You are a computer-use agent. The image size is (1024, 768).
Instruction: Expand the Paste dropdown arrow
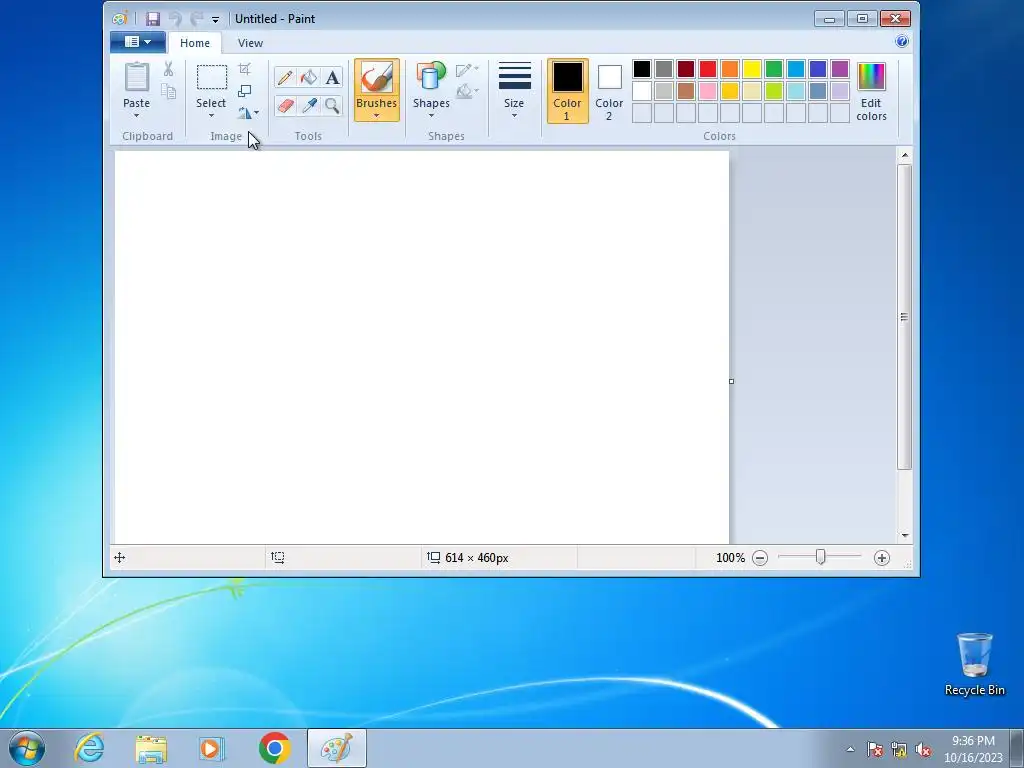coord(136,116)
